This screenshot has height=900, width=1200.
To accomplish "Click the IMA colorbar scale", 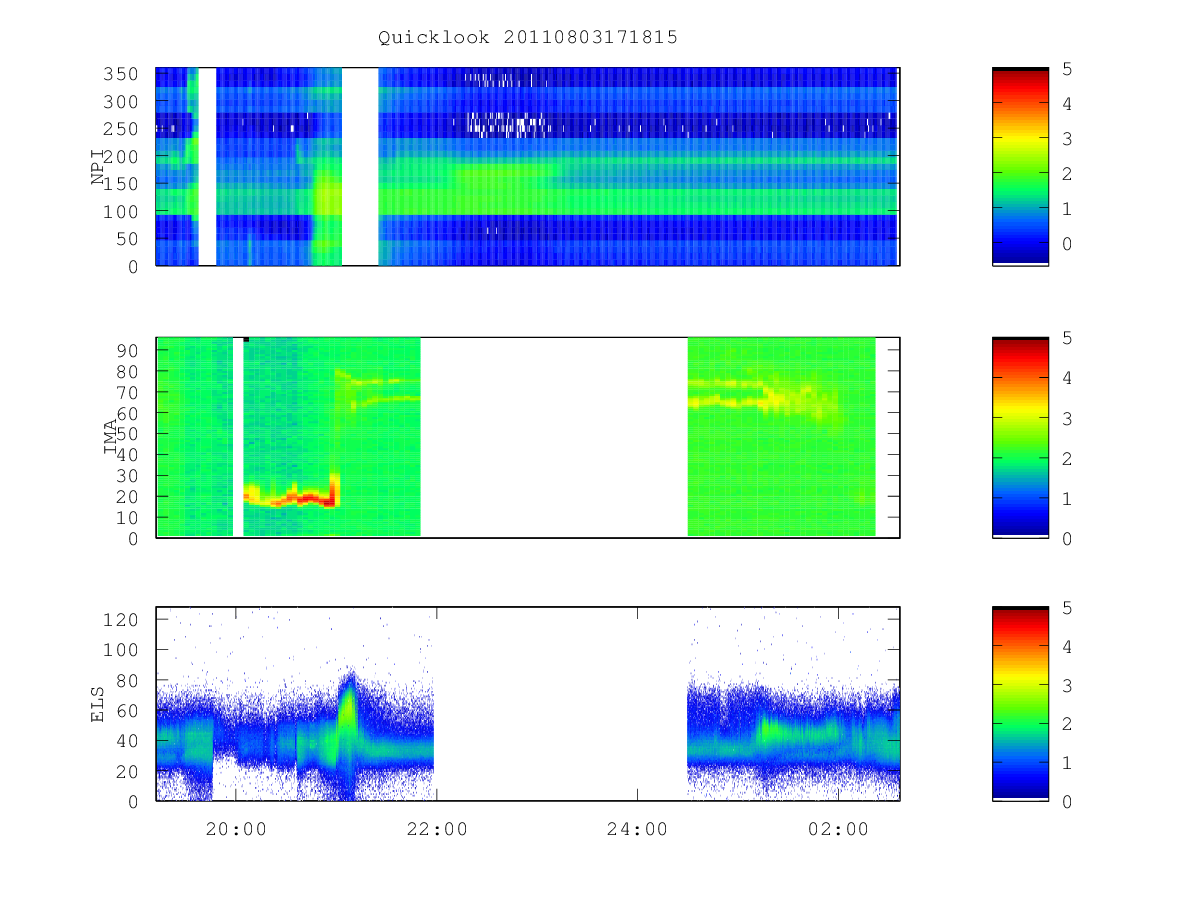I will click(1020, 438).
